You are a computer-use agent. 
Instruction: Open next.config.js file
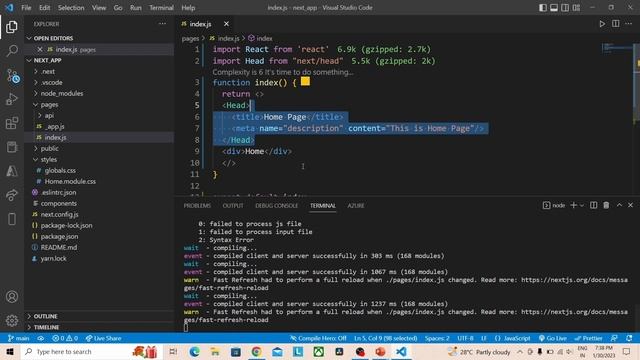tap(59, 214)
